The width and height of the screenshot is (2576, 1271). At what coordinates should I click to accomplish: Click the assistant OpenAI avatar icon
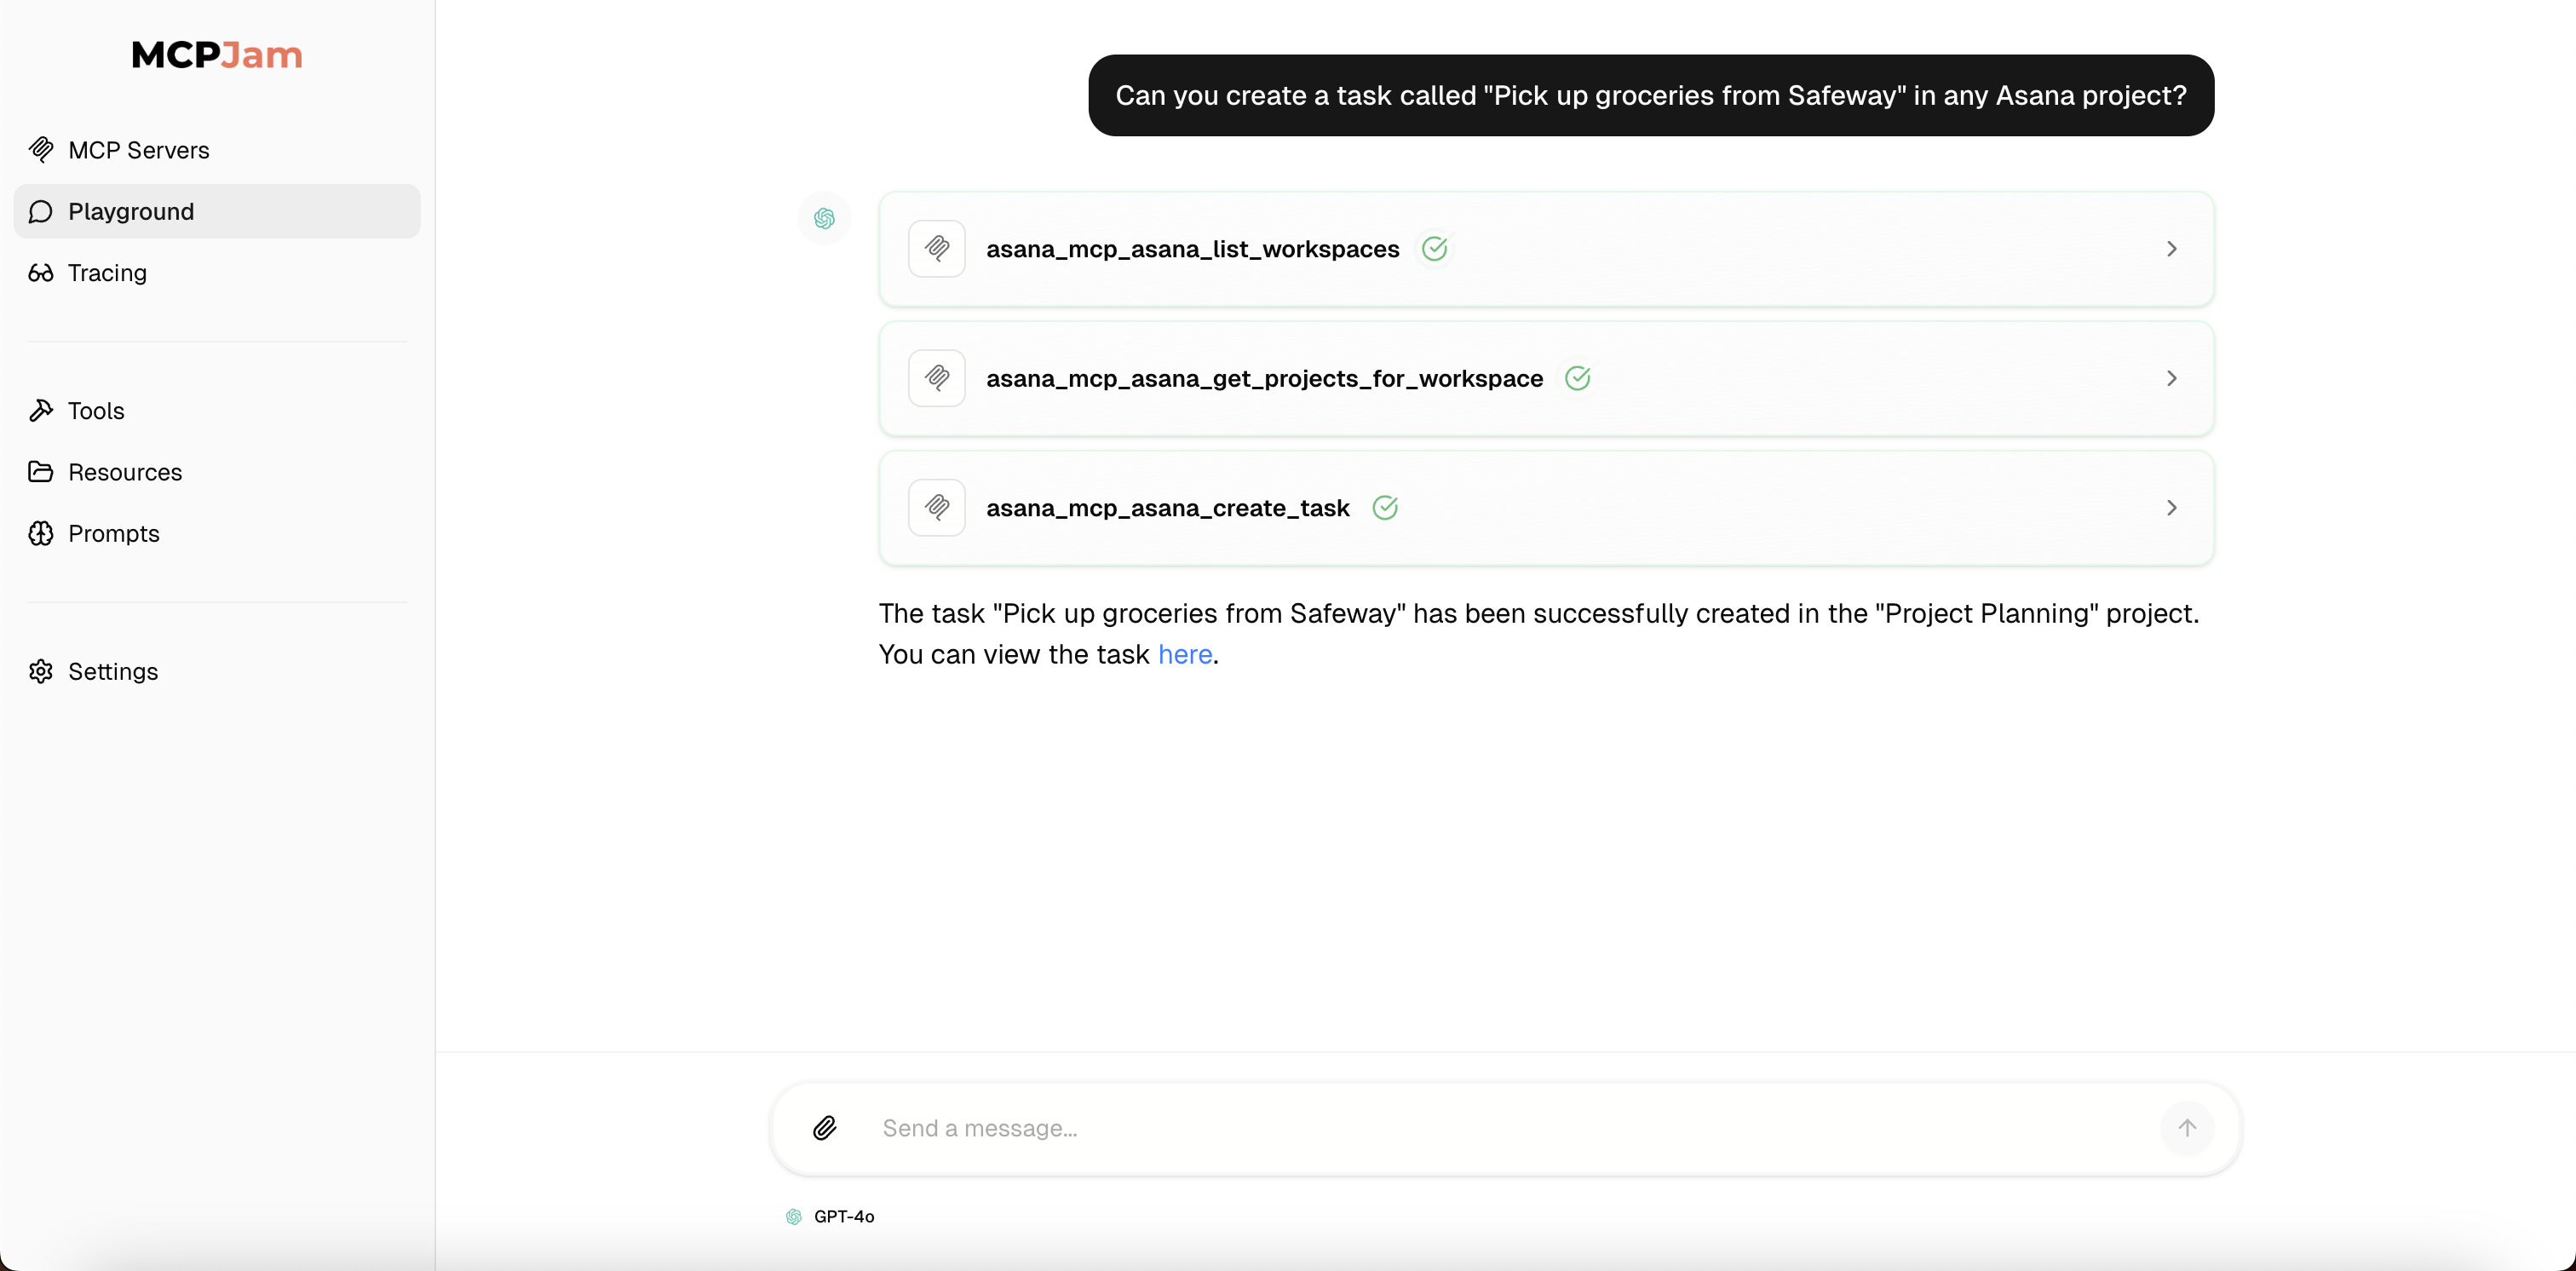coord(824,218)
